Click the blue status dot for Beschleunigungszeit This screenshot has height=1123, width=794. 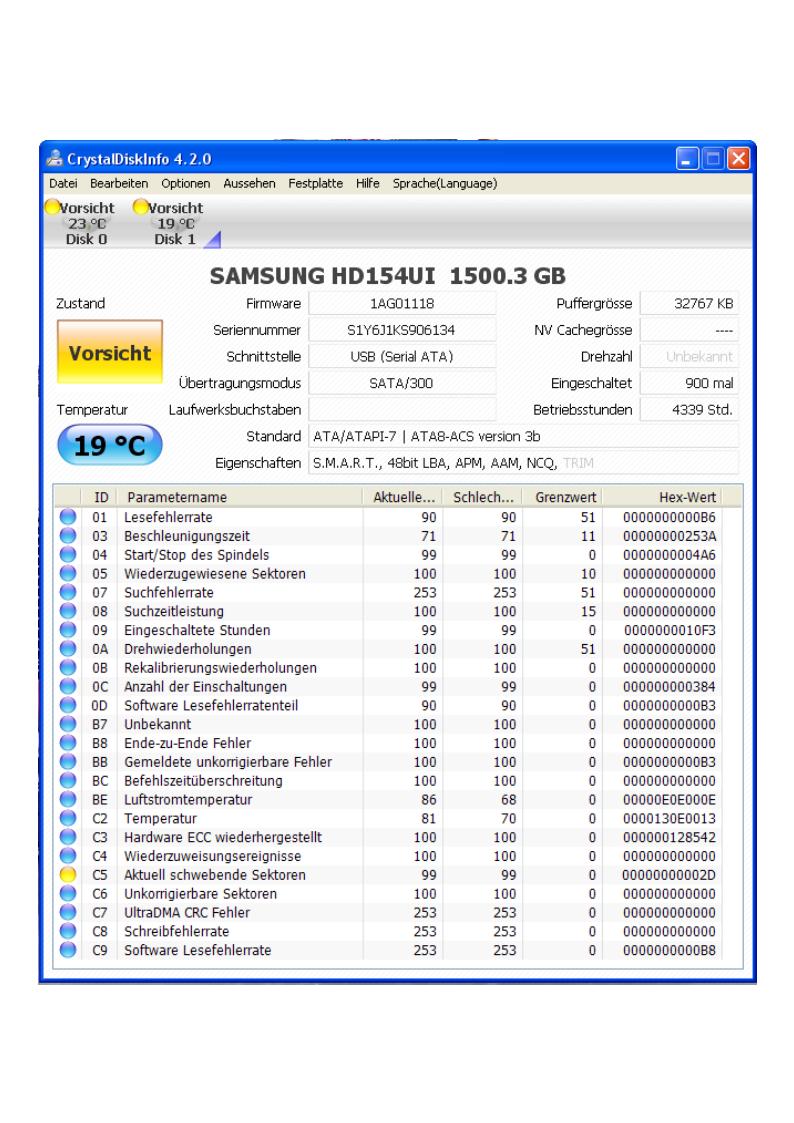[x=68, y=536]
